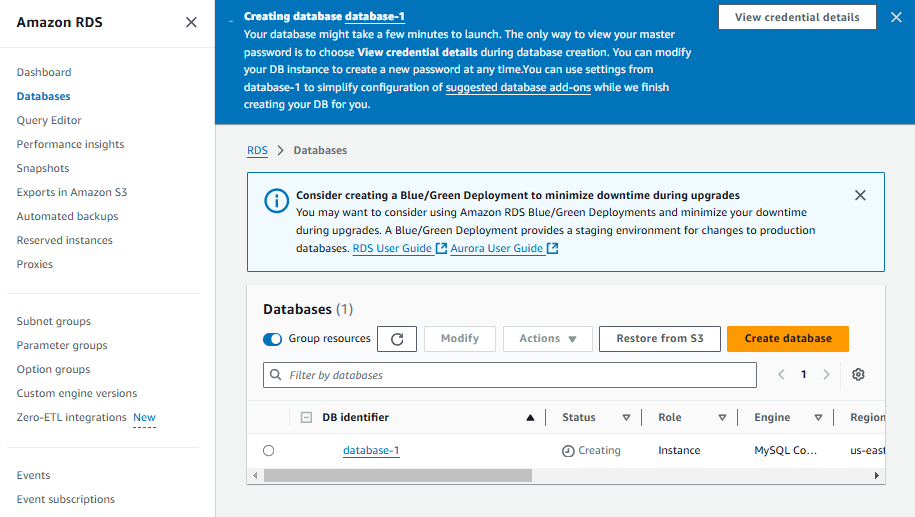Collapse the DB identifier group icon
The image size is (915, 517).
pyautogui.click(x=306, y=418)
